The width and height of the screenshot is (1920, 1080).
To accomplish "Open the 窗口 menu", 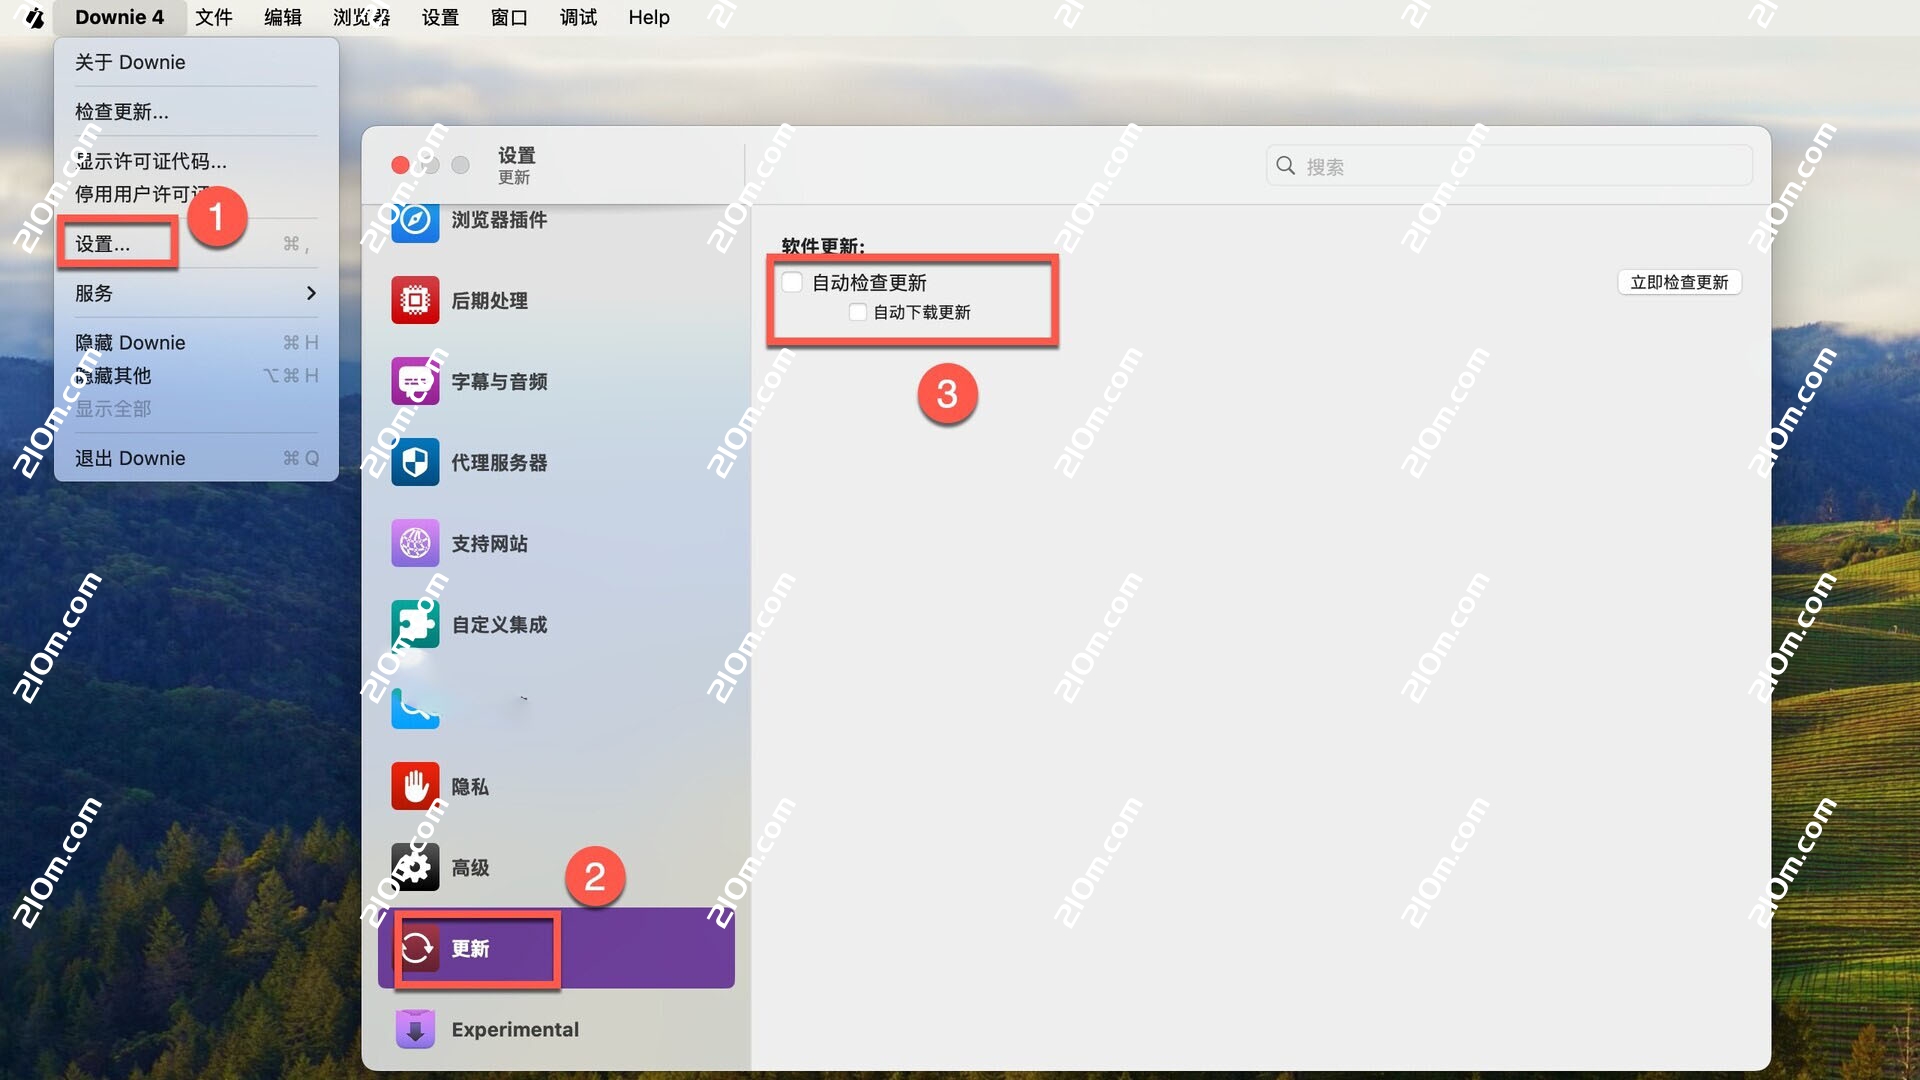I will tap(509, 17).
